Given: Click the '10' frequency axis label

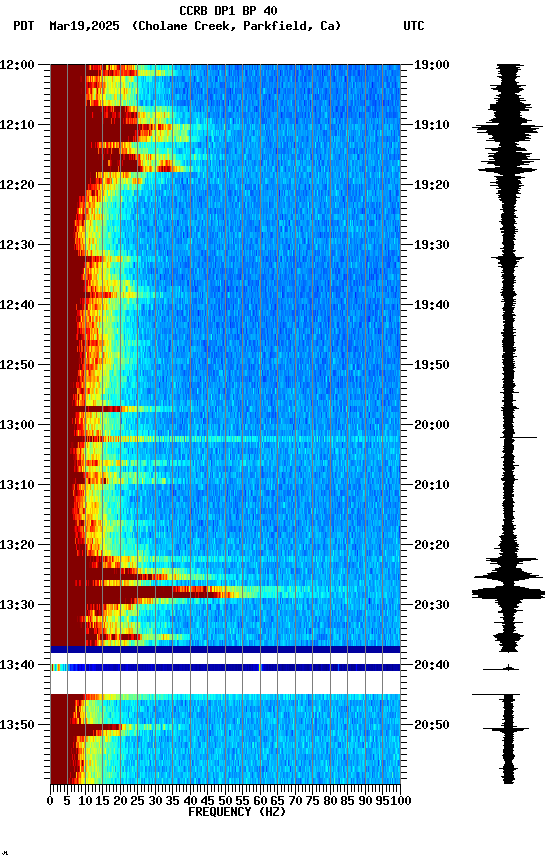Looking at the screenshot, I should [x=85, y=801].
